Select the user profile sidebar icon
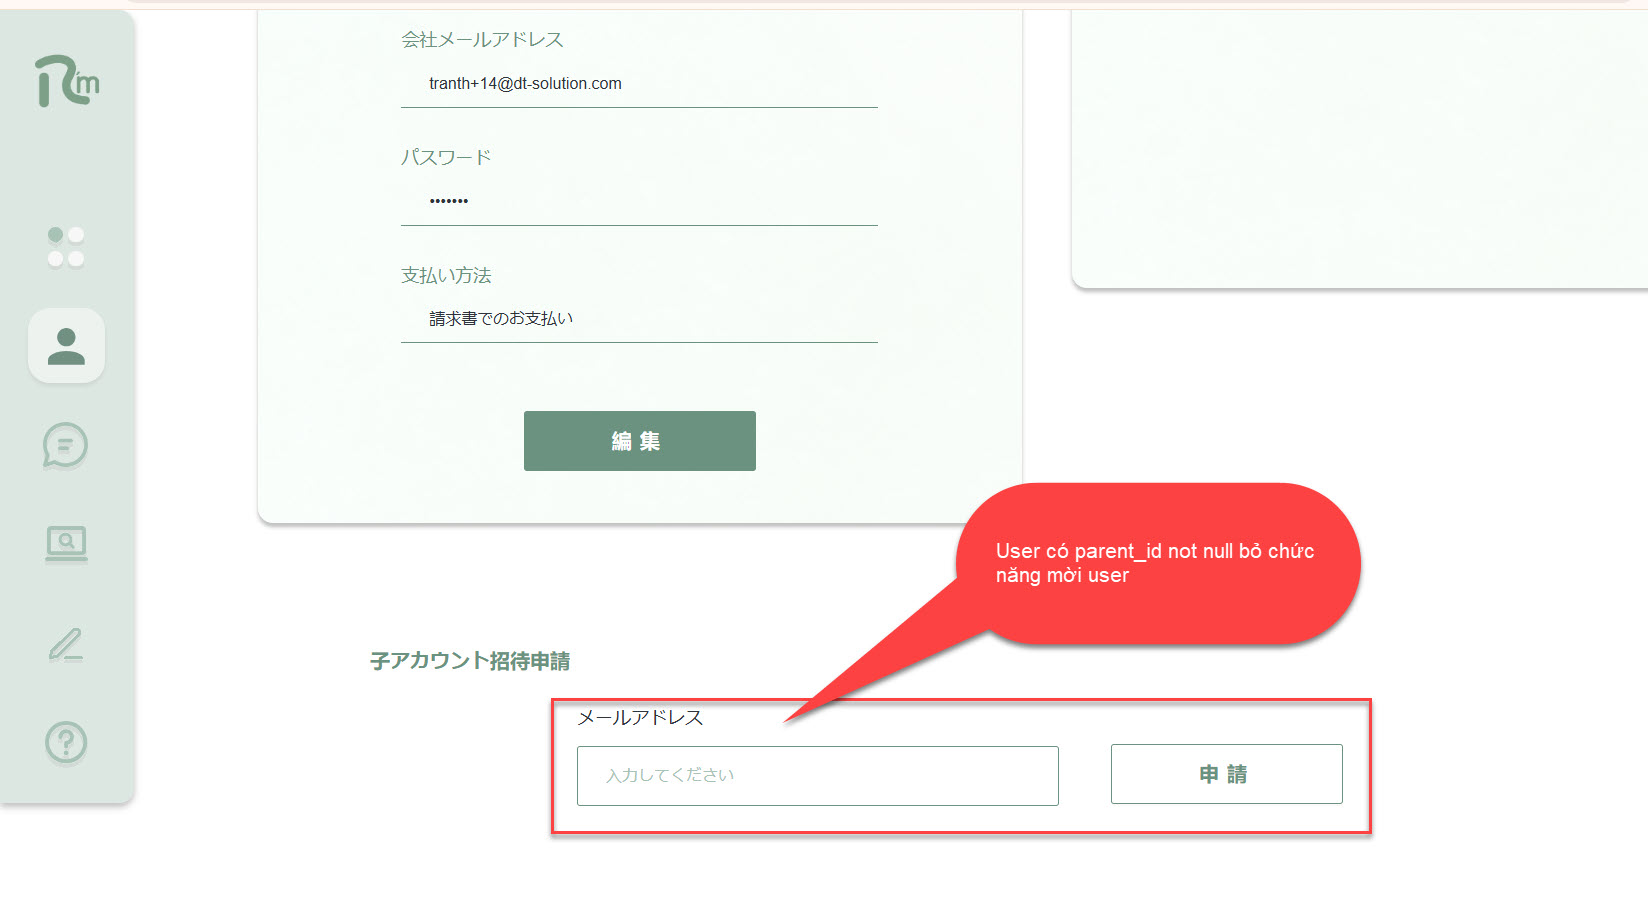The width and height of the screenshot is (1648, 903). click(66, 346)
